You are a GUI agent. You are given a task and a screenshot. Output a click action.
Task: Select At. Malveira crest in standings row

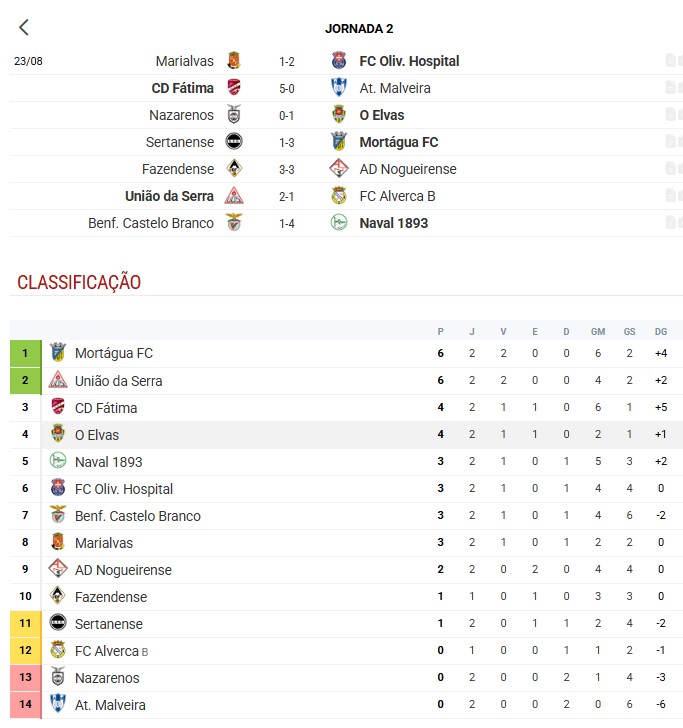tap(58, 704)
